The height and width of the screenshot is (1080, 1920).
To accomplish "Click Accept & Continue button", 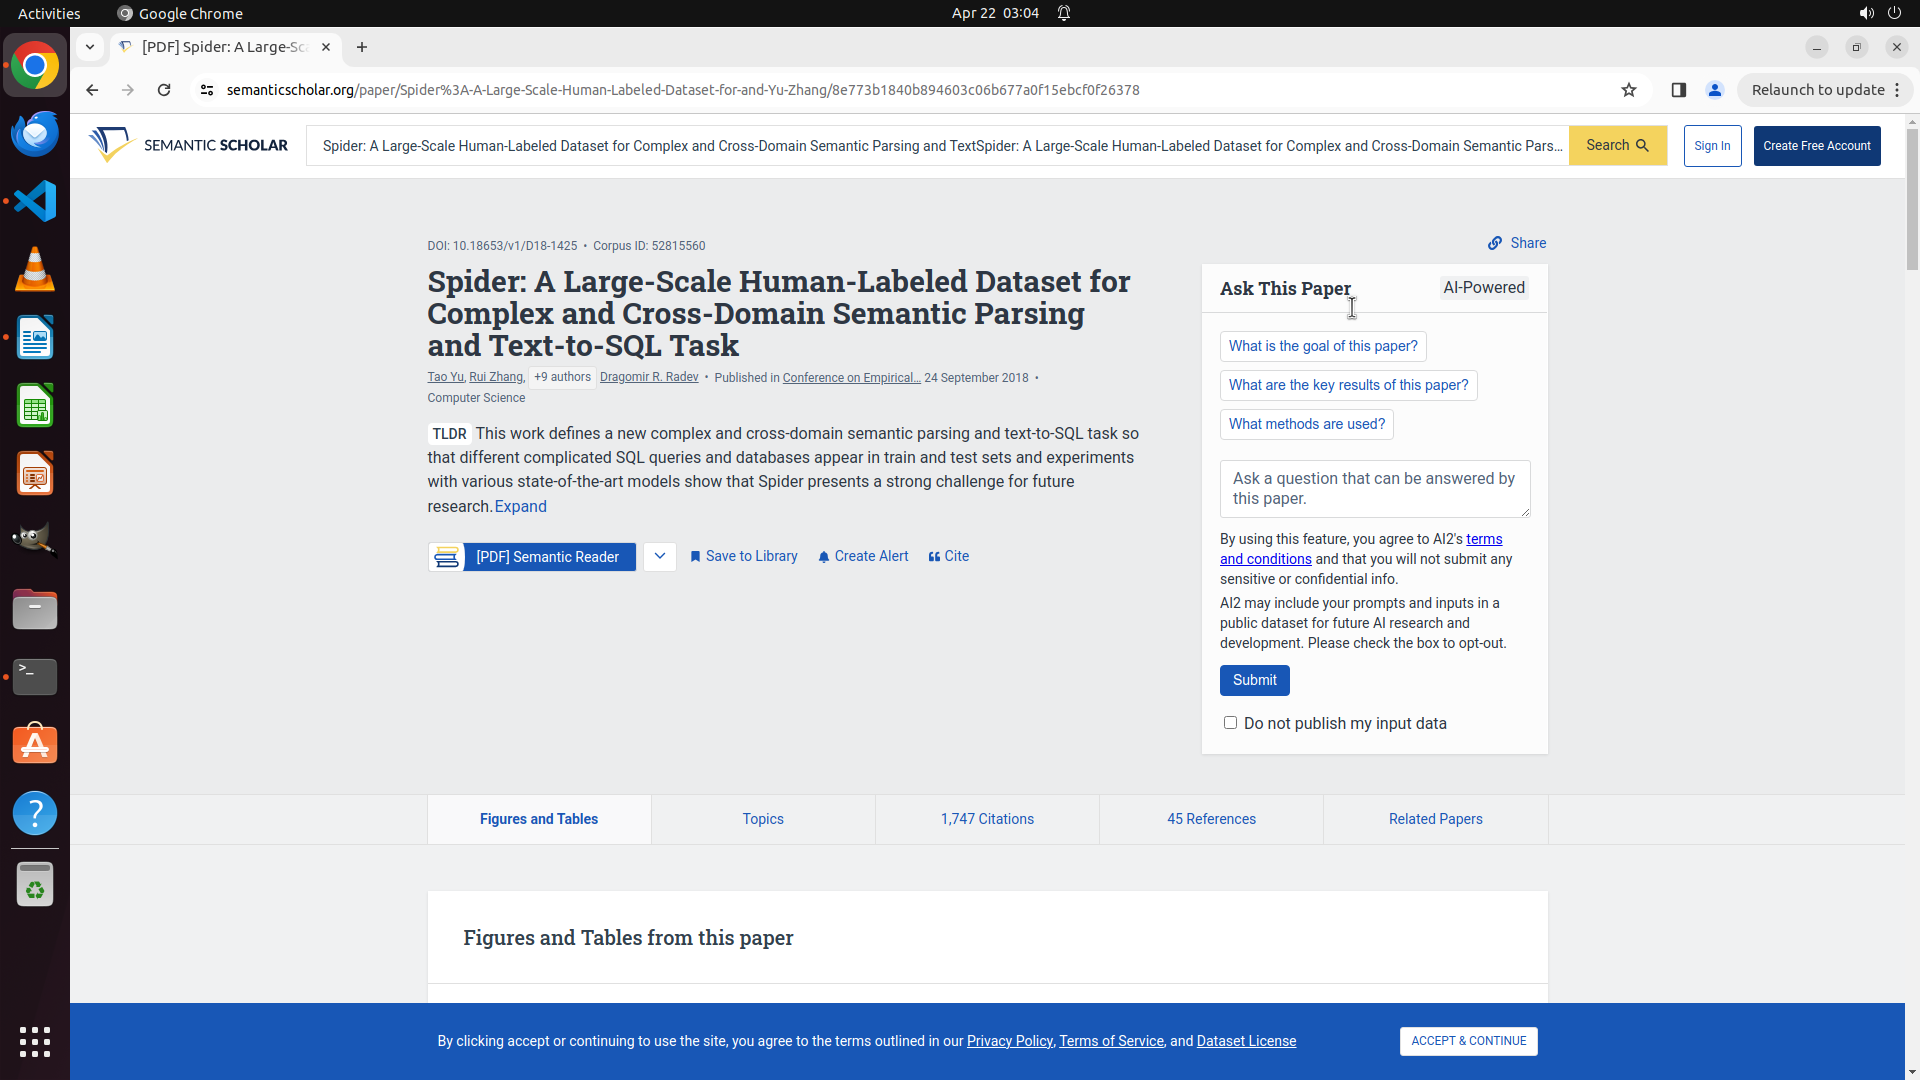I will (1468, 1041).
